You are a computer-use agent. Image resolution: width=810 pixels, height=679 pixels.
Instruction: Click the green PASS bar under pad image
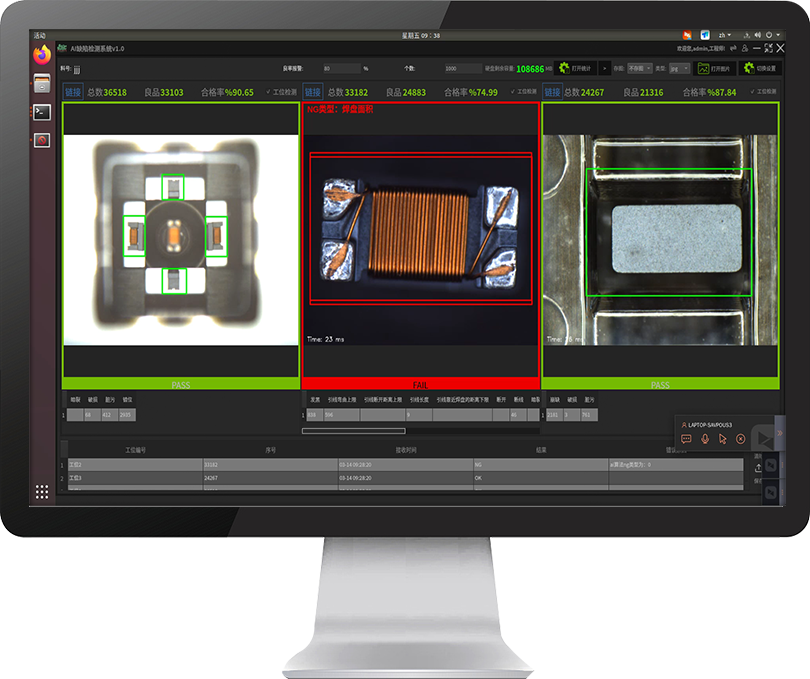[660, 384]
